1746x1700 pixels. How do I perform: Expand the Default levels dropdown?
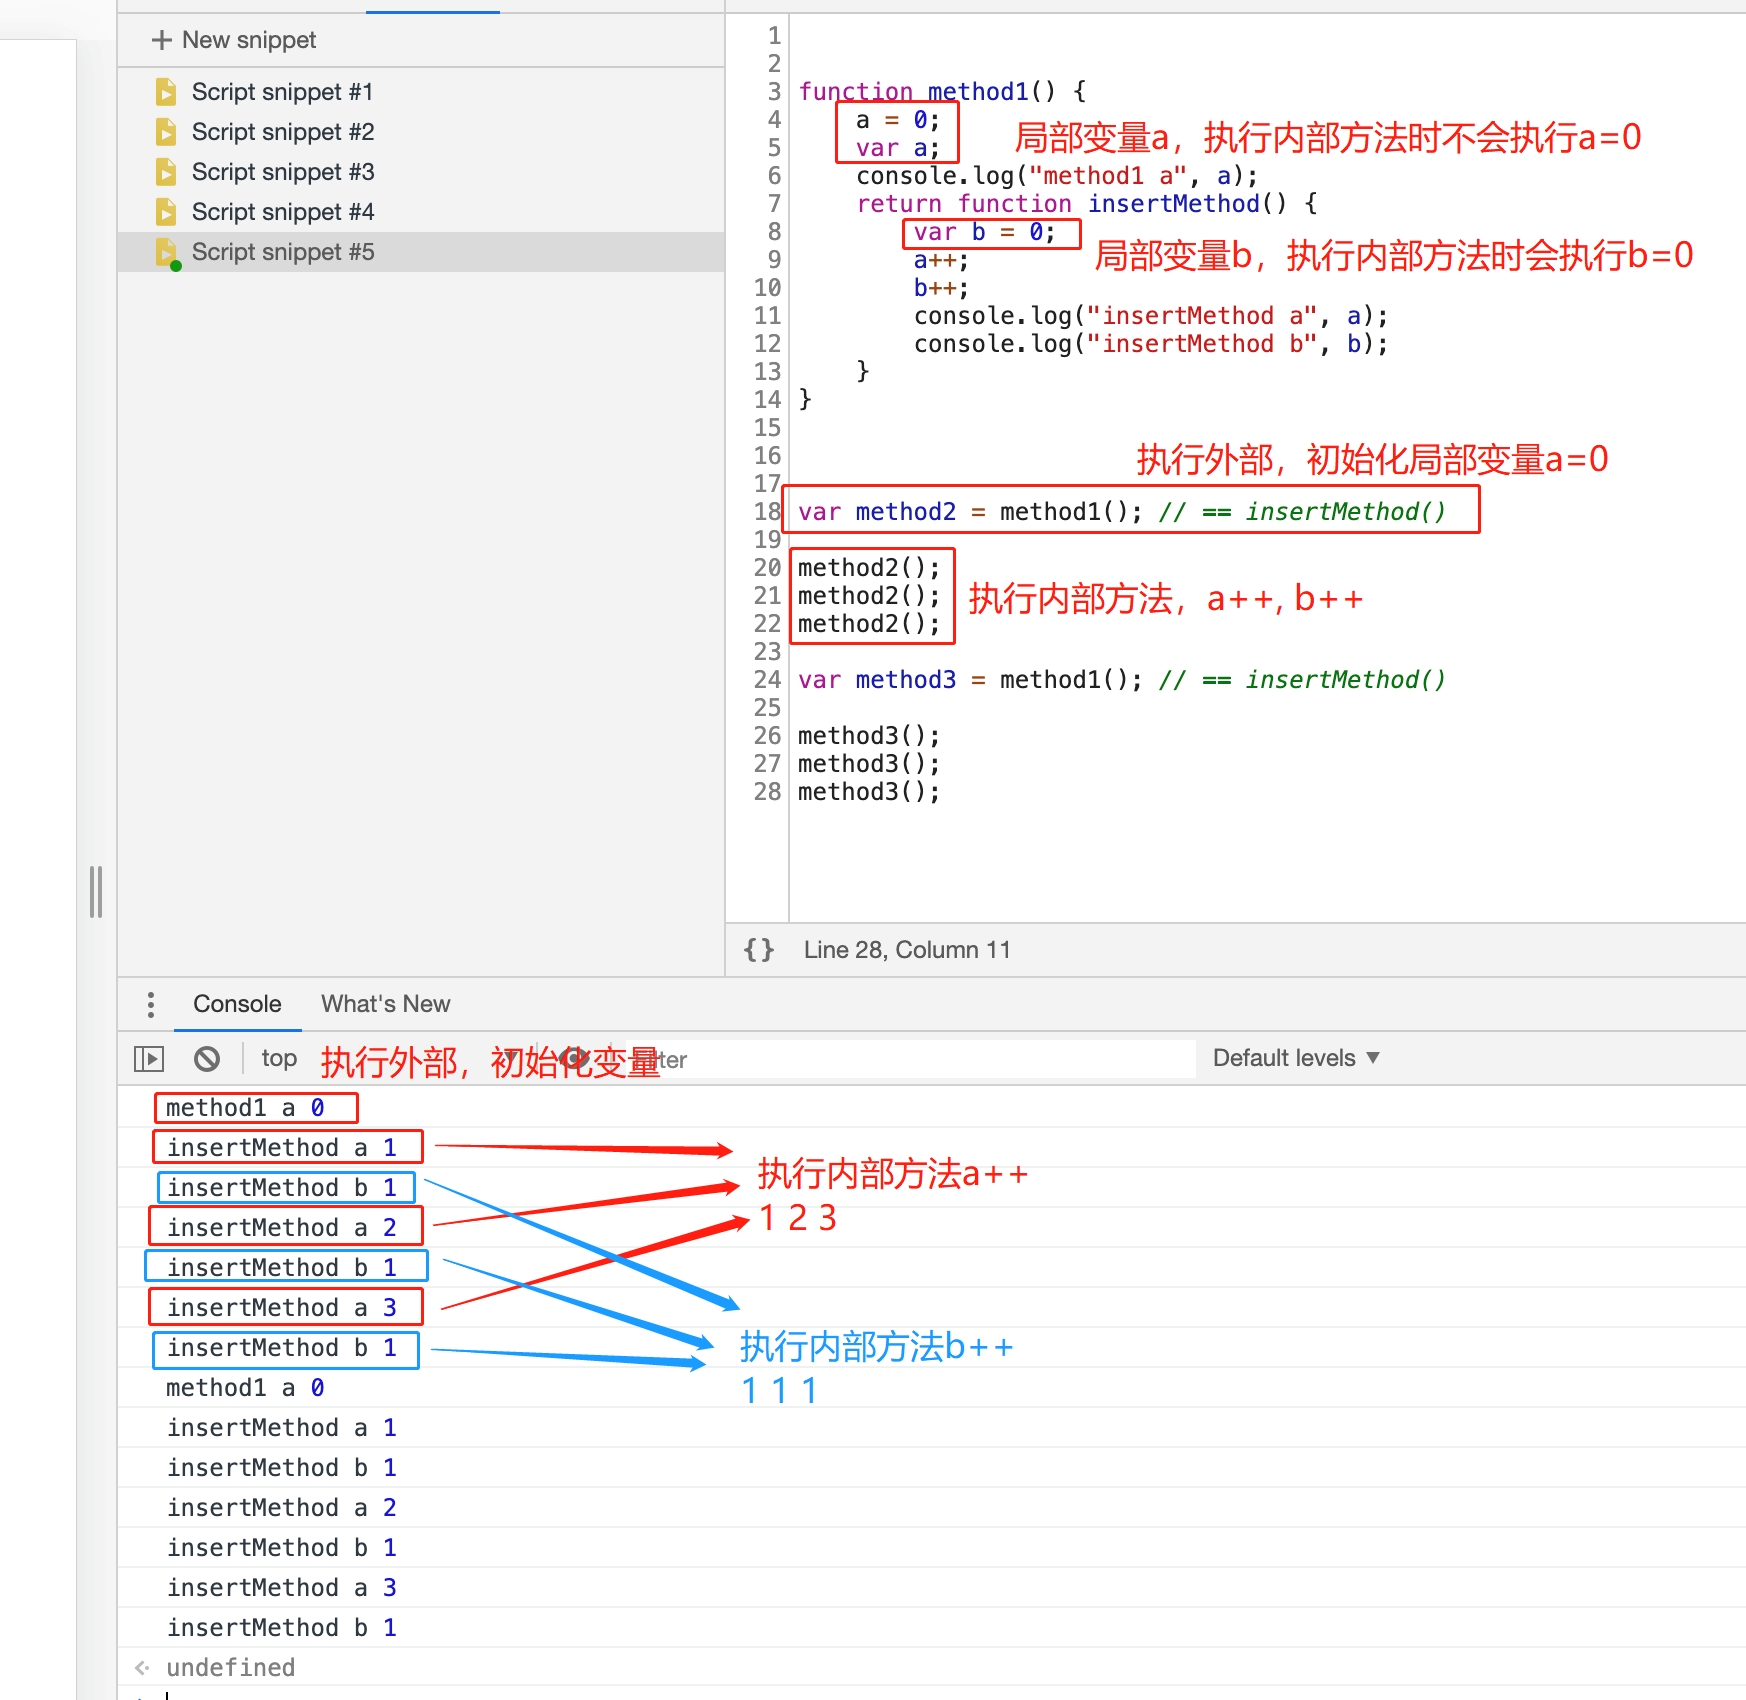click(1295, 1058)
